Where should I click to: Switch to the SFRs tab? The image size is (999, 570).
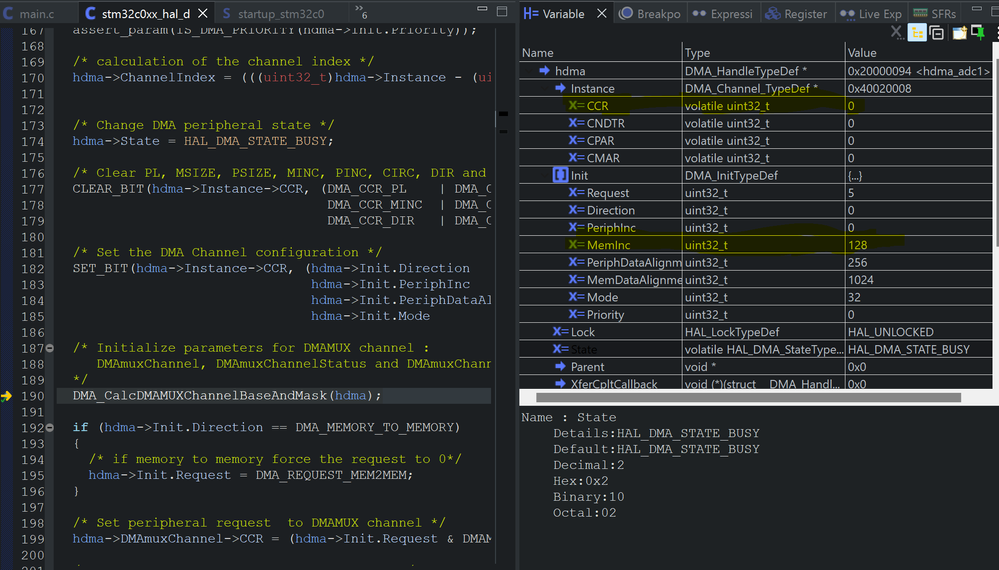(935, 13)
